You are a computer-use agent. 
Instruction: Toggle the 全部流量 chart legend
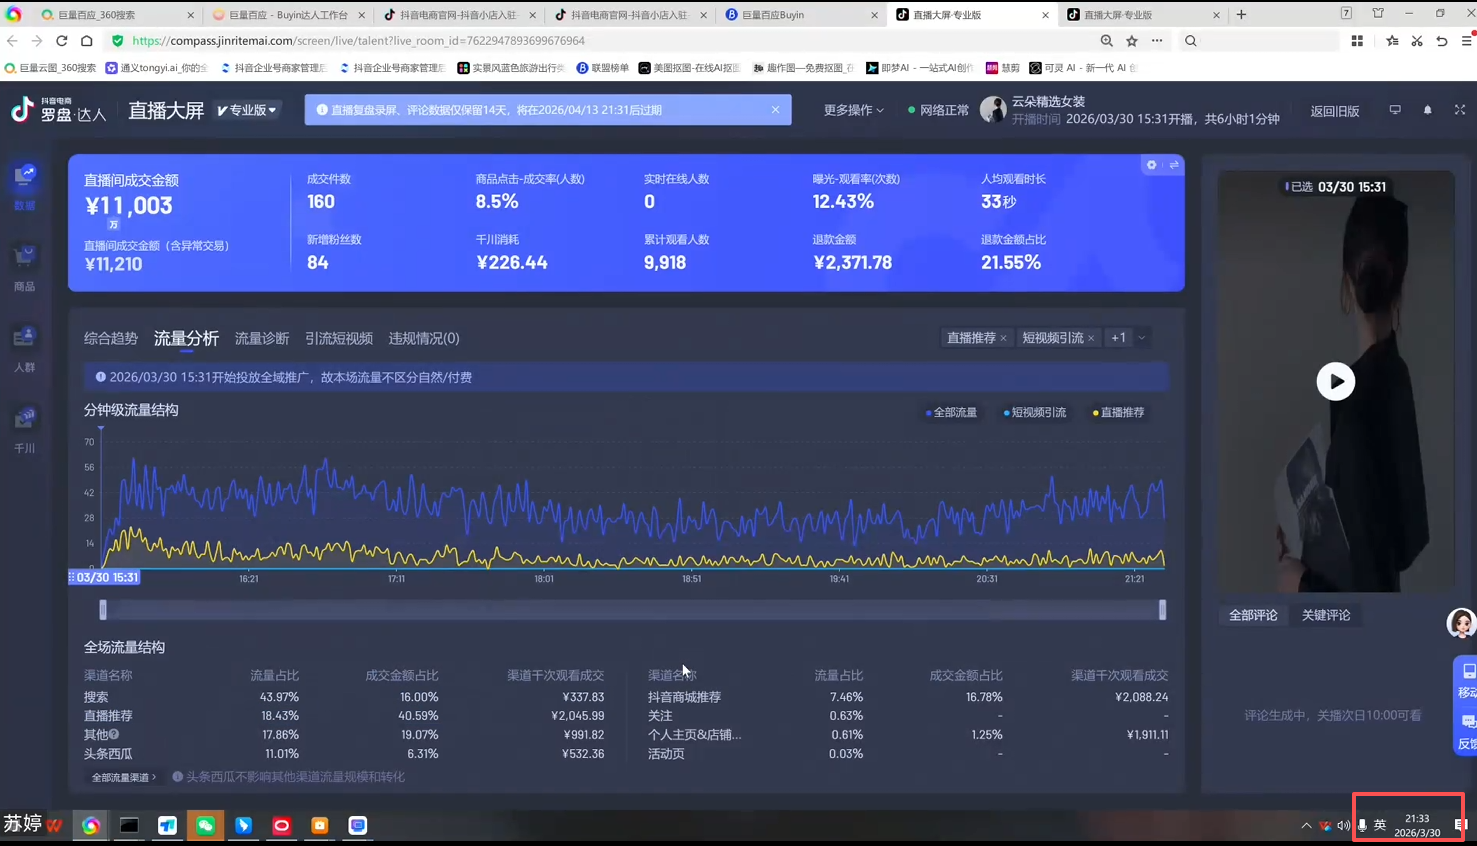(952, 412)
